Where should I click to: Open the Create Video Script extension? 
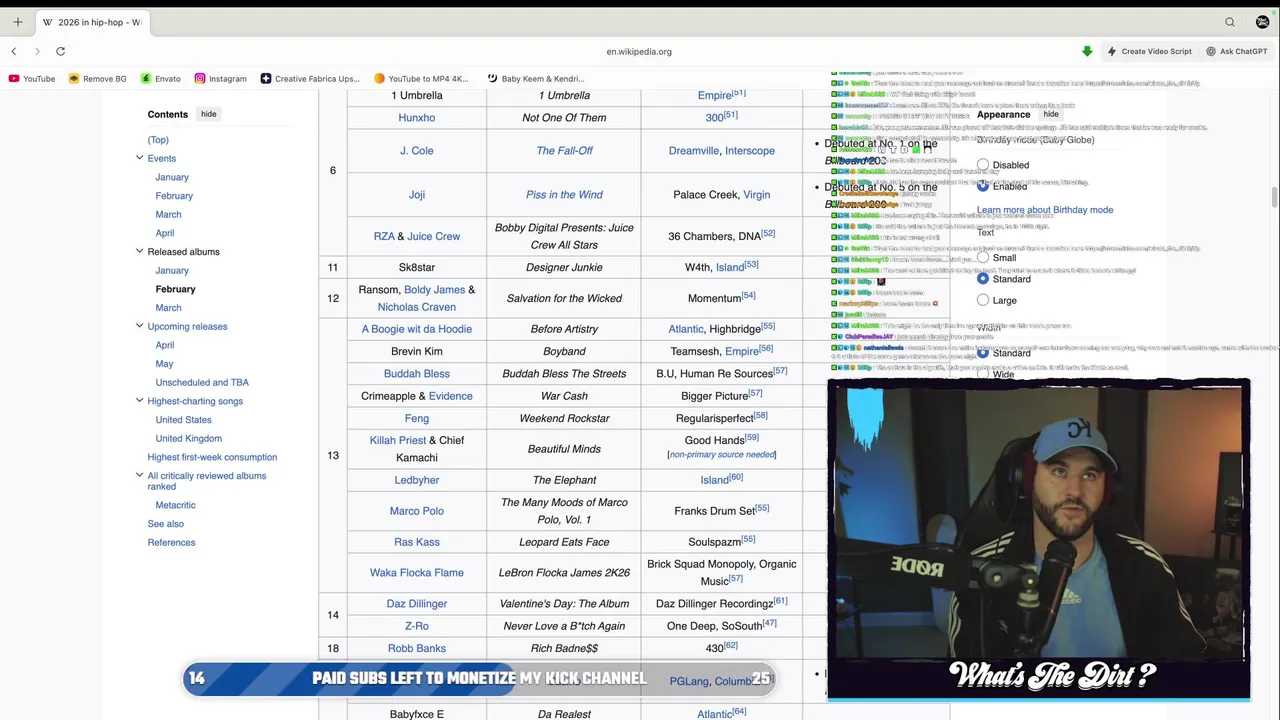[x=1149, y=51]
